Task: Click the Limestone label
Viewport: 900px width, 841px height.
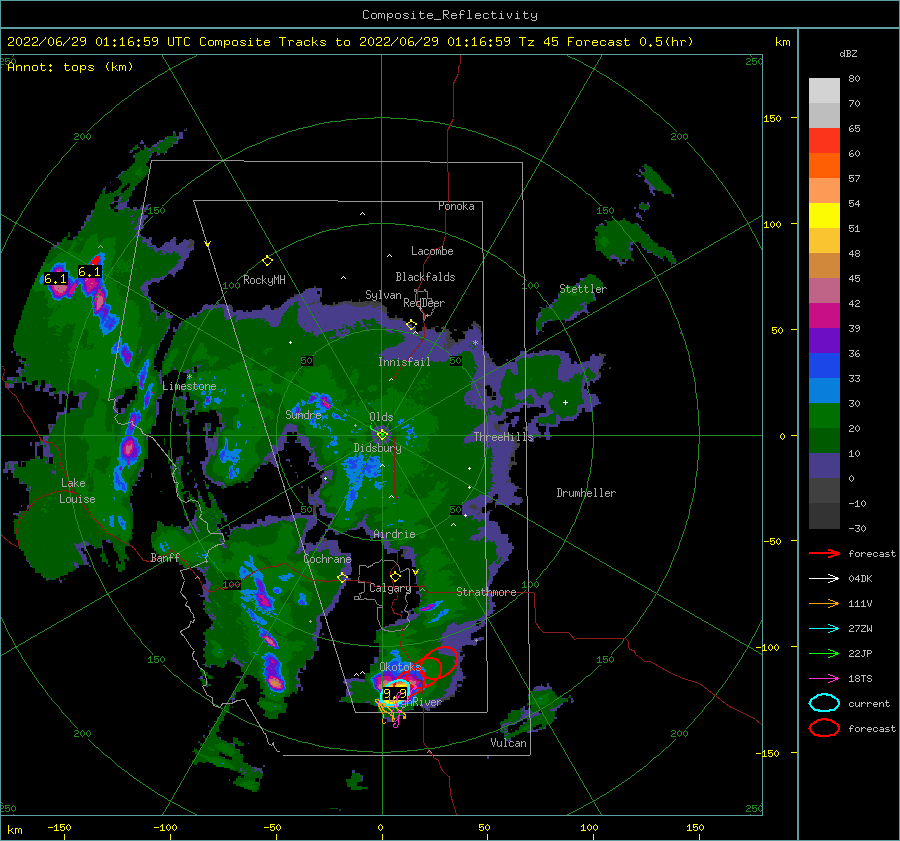Action: (x=189, y=386)
